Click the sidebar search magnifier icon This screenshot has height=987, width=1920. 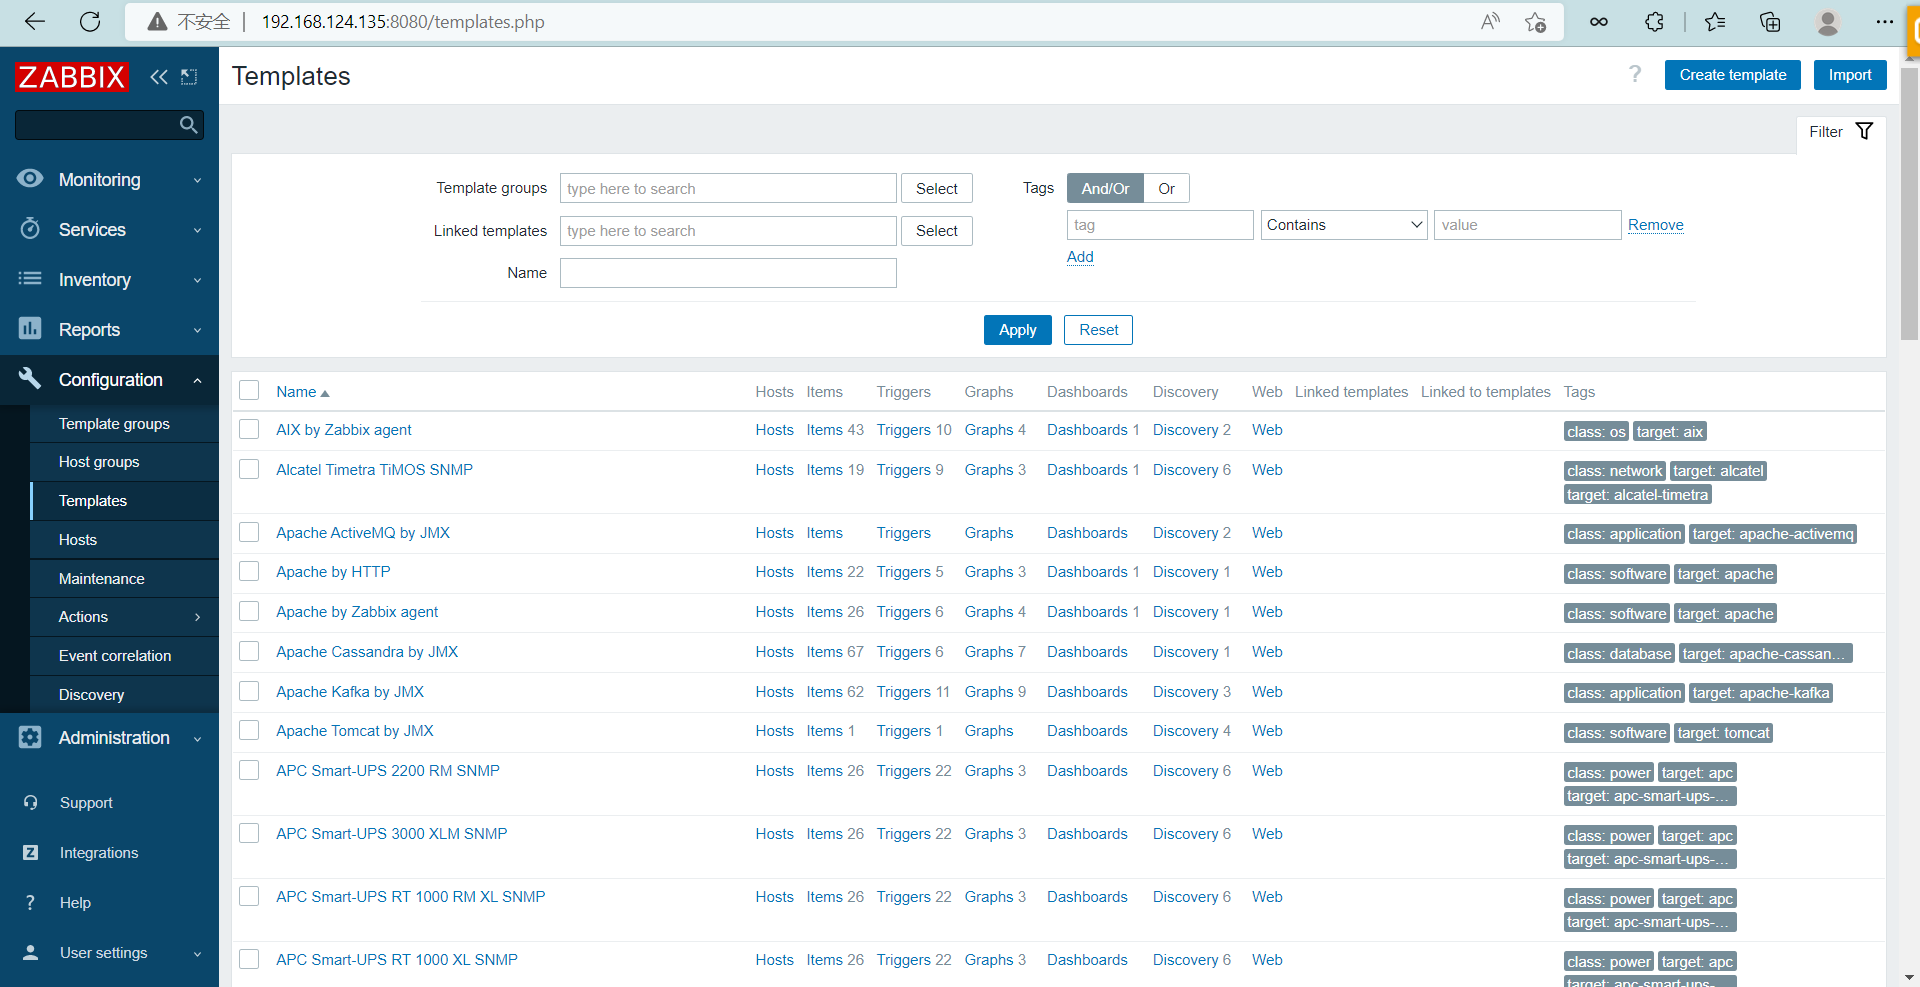tap(188, 125)
